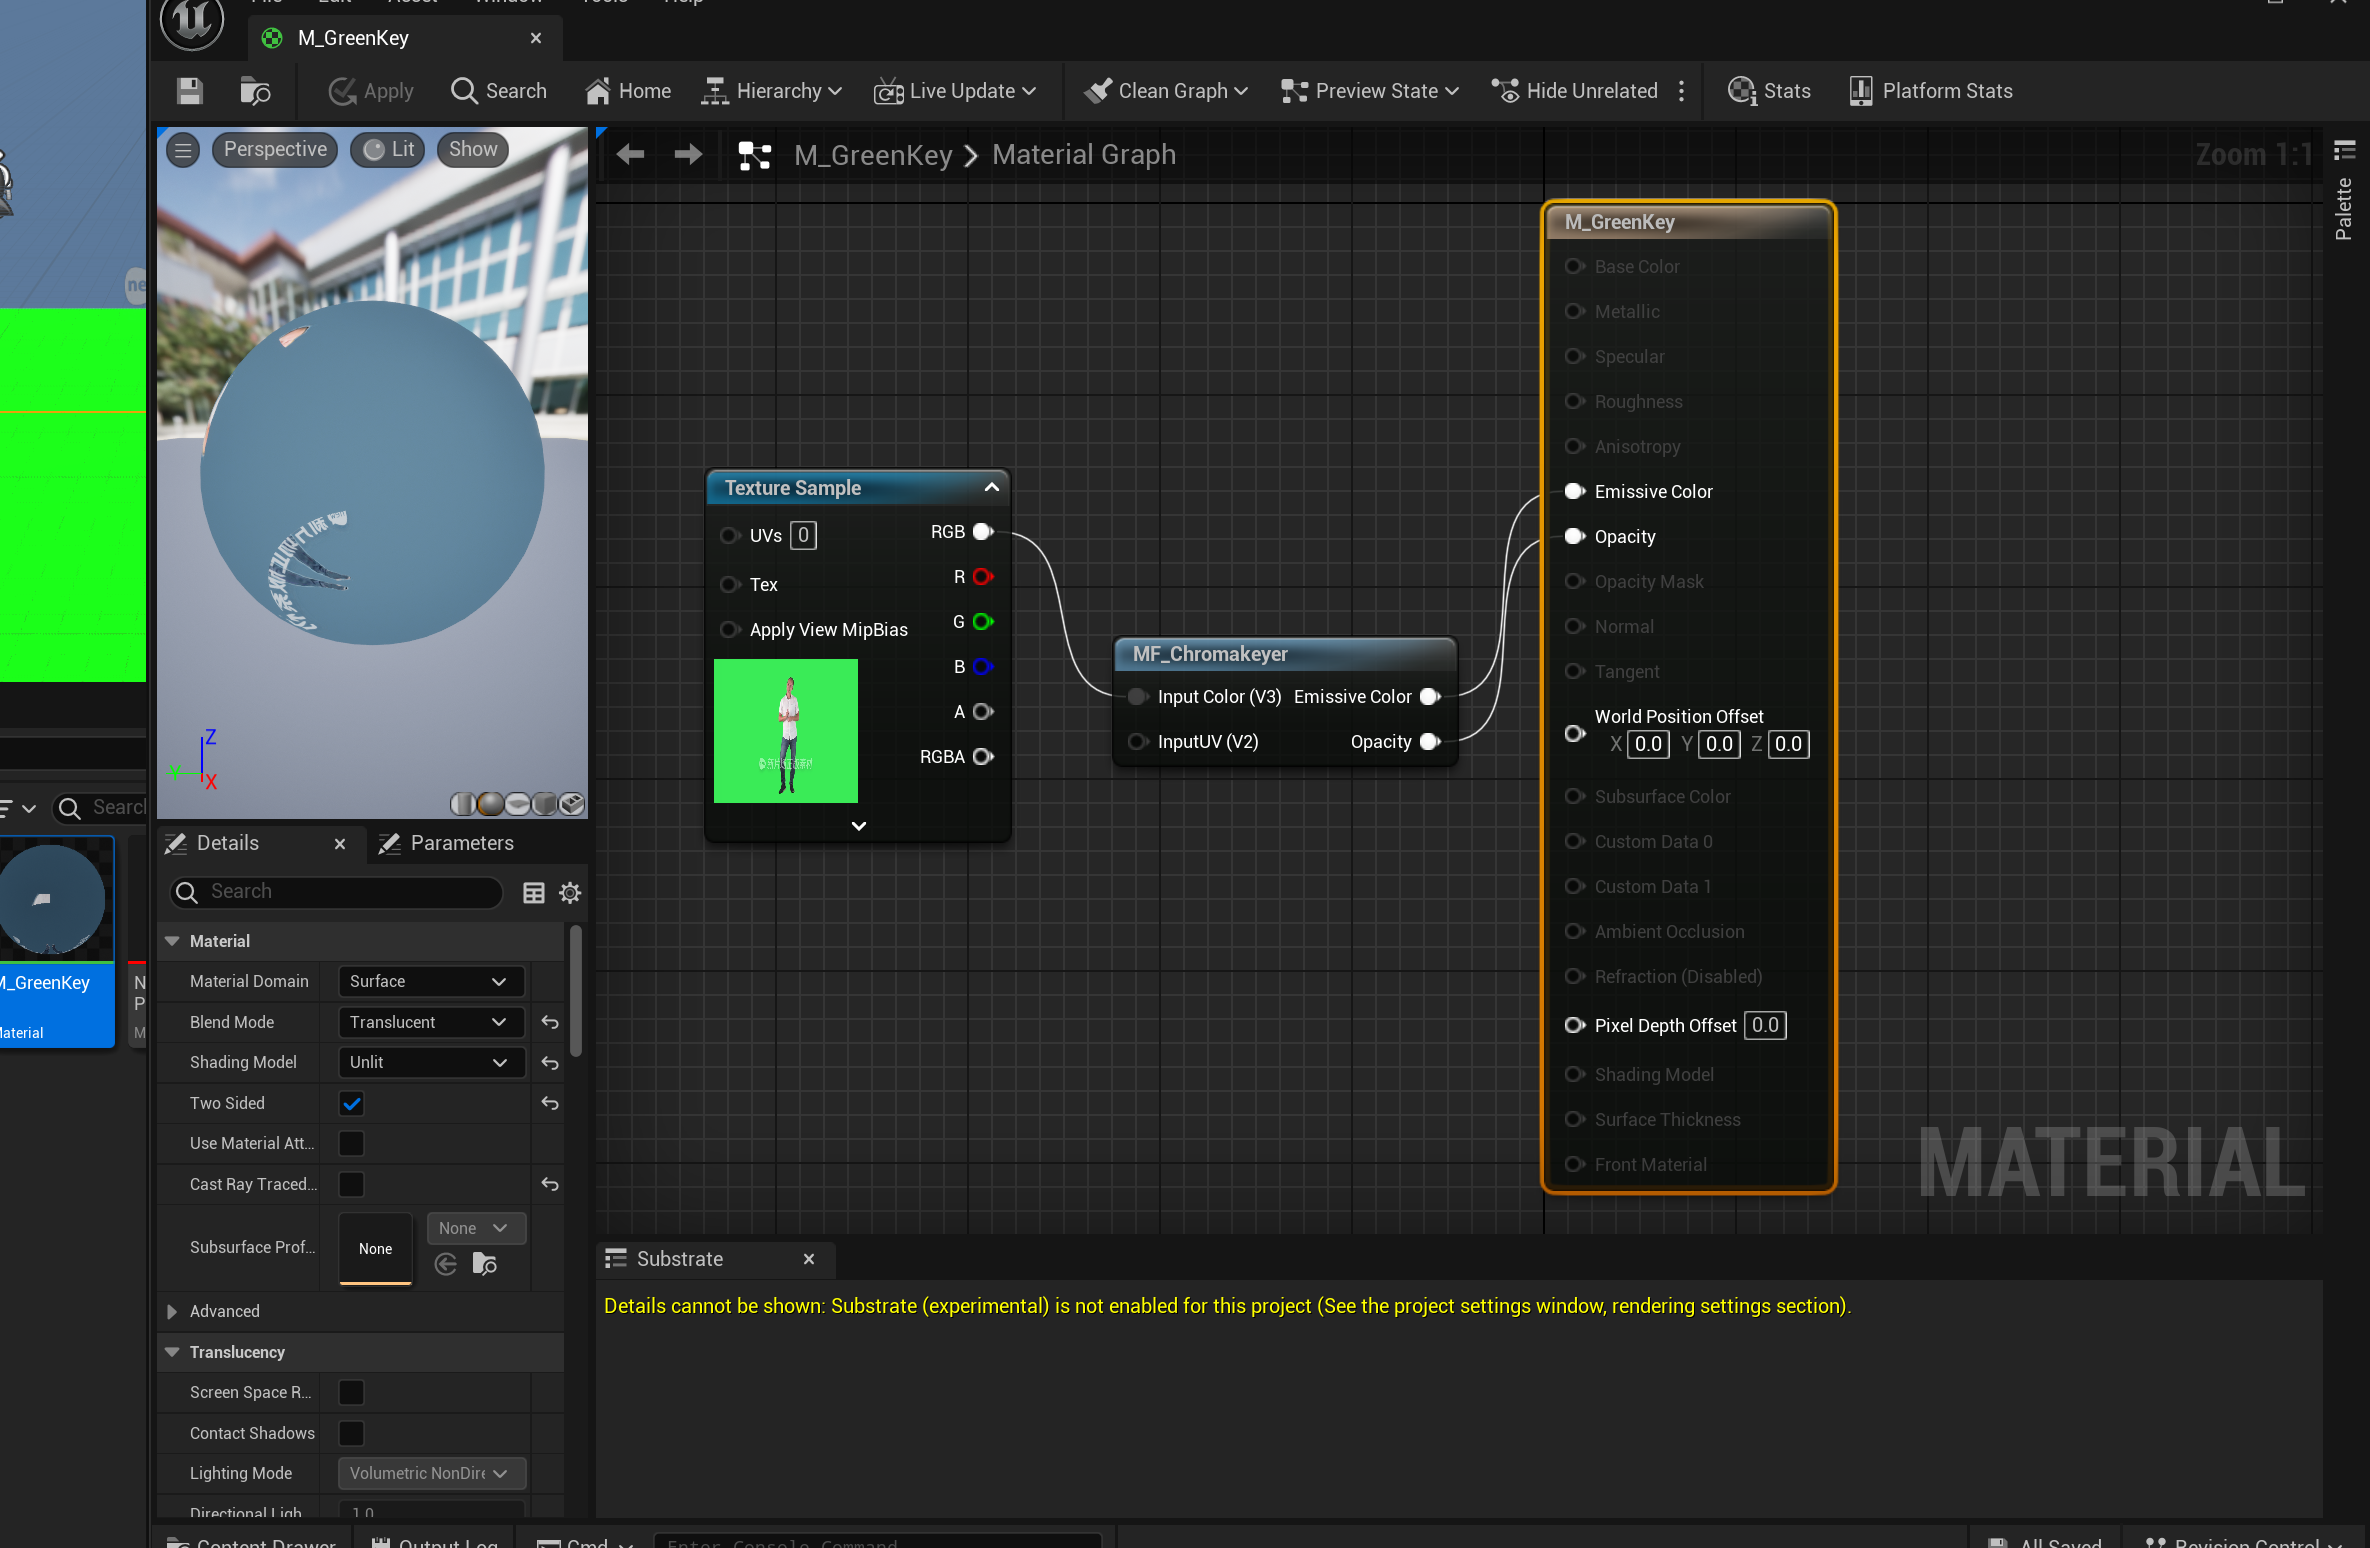Toggle the Contact Shadows checkbox
Screen dimensions: 2370x1548
point(351,1433)
